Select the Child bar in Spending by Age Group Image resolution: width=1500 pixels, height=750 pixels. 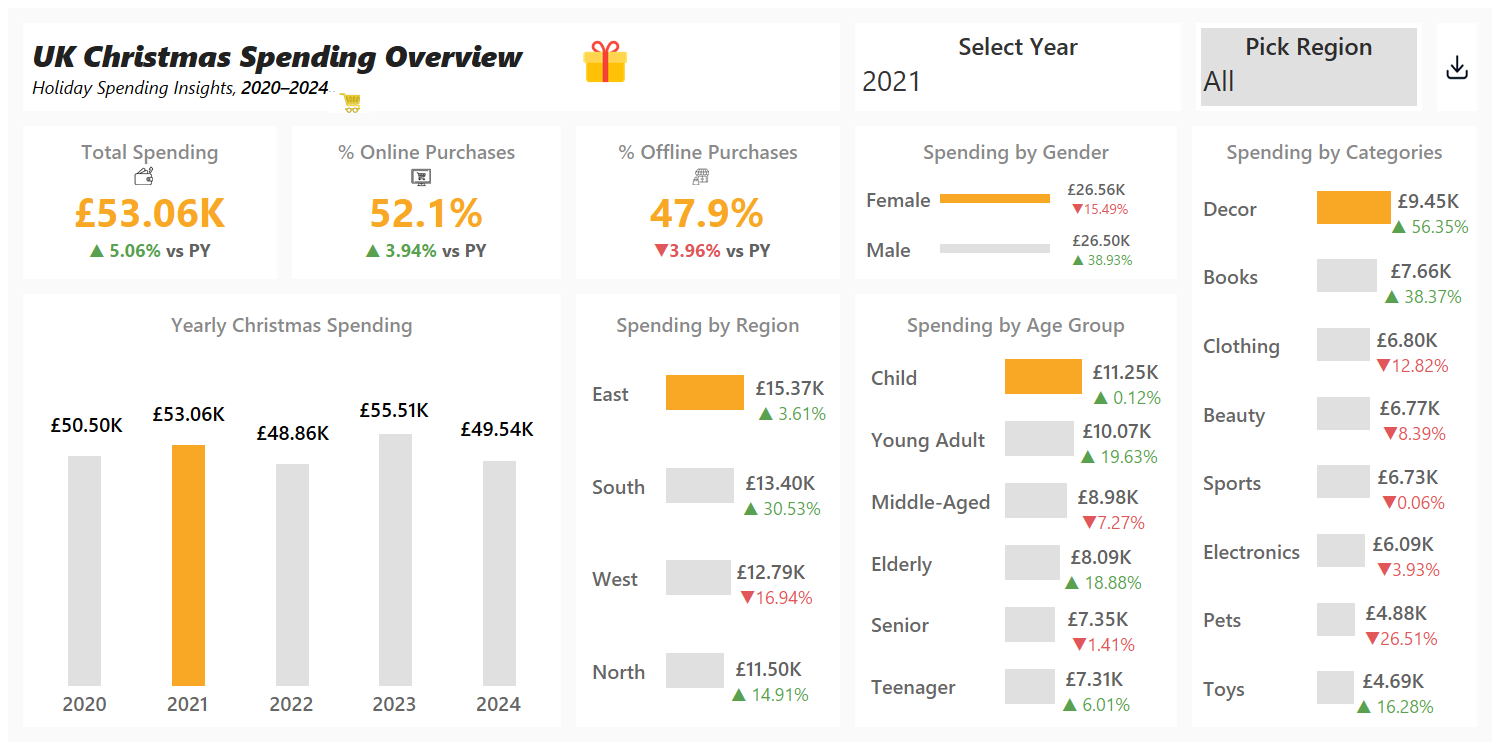[x=1041, y=377]
